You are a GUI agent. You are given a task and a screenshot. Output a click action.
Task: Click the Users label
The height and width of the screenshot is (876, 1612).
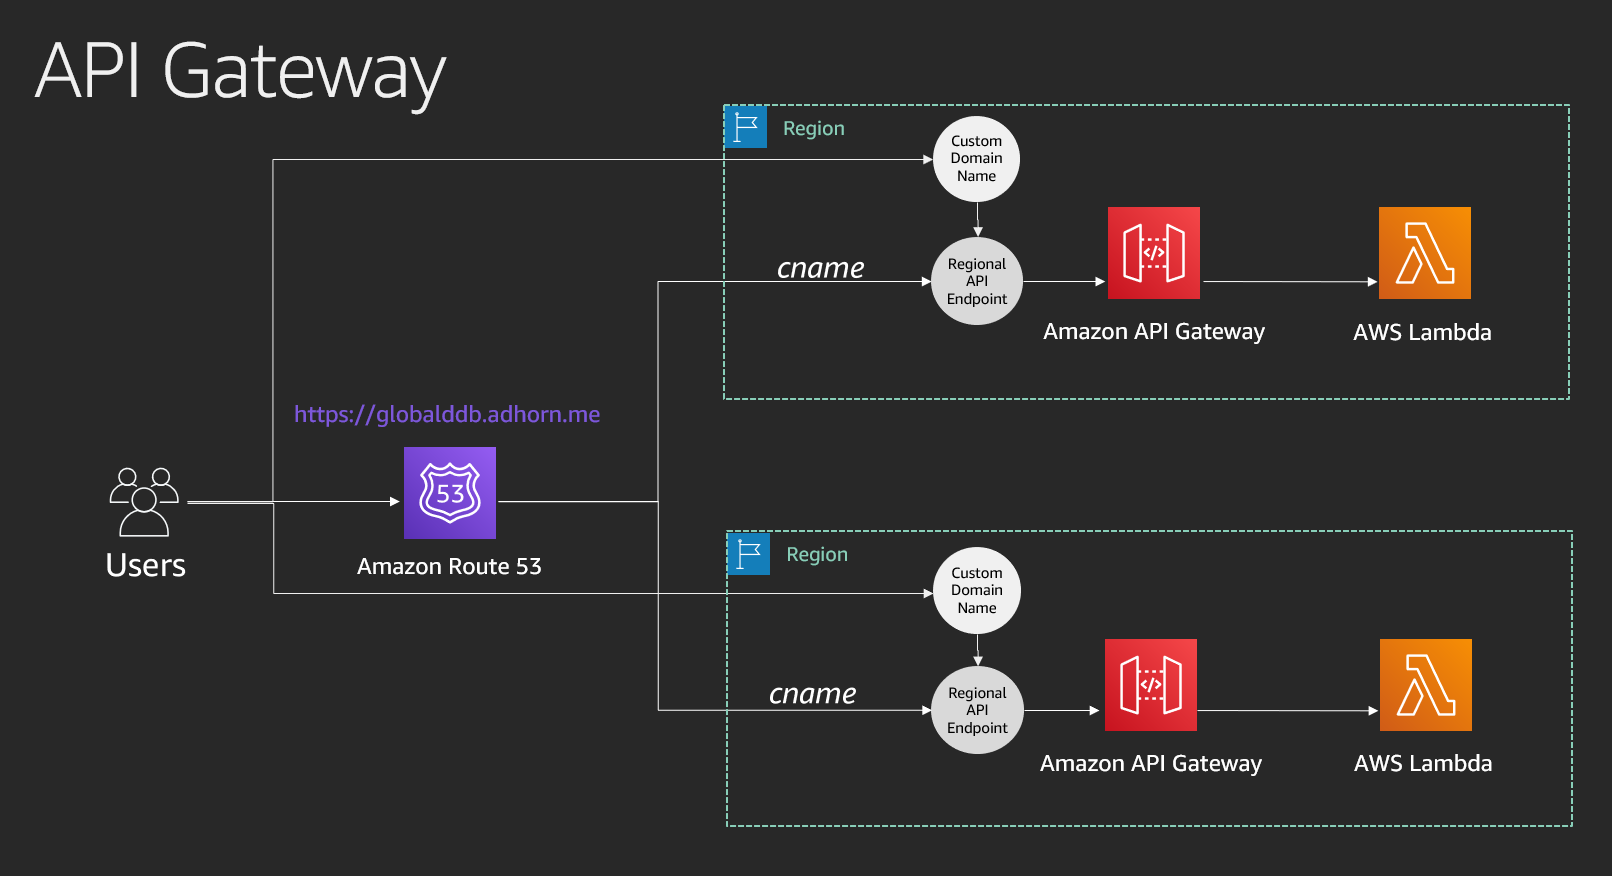[x=146, y=565]
